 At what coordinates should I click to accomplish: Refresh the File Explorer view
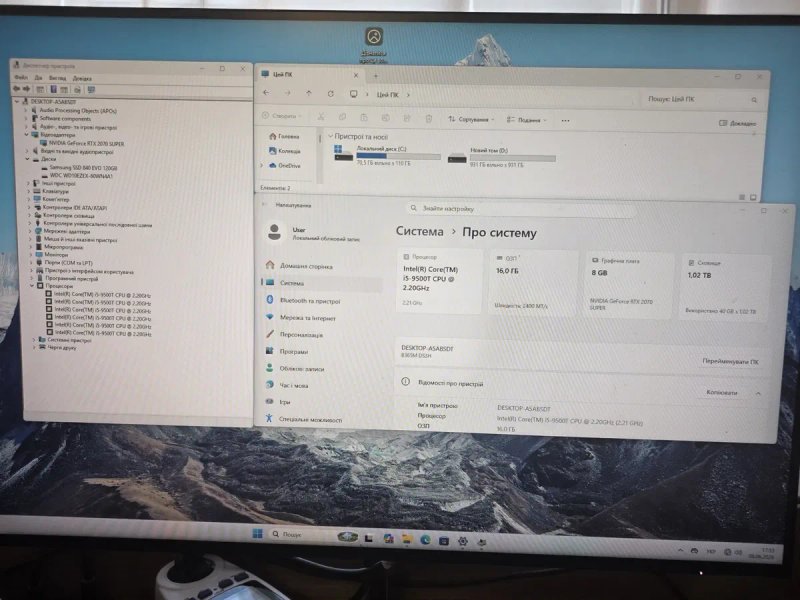pyautogui.click(x=331, y=94)
